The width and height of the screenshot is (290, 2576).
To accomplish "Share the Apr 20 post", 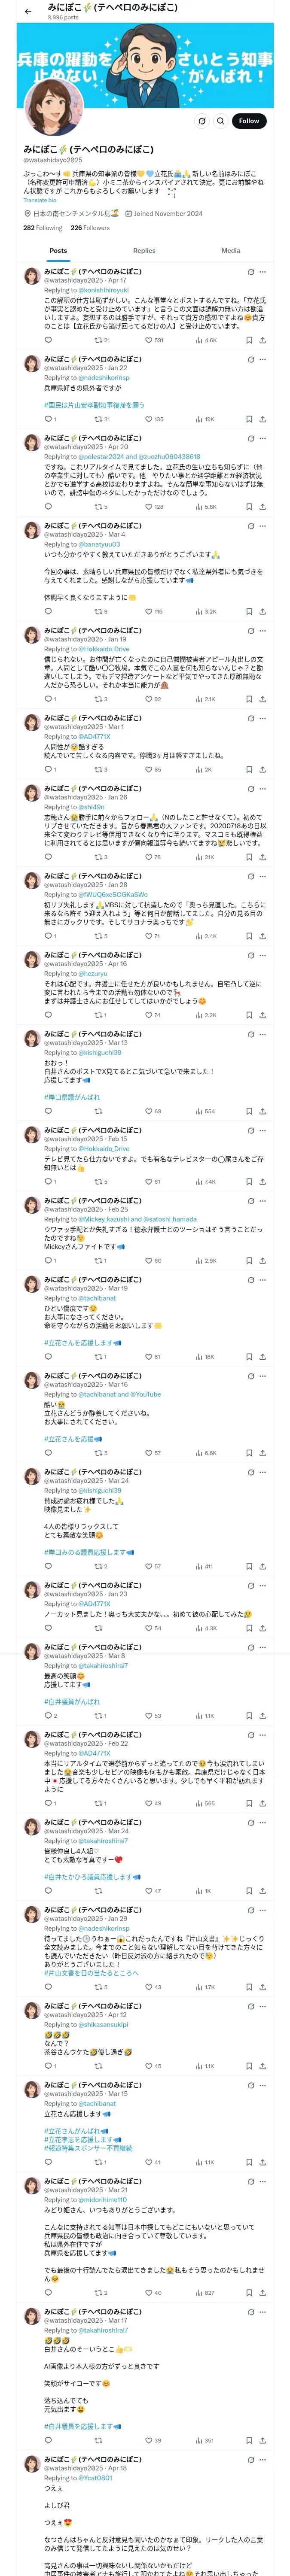I will (262, 507).
